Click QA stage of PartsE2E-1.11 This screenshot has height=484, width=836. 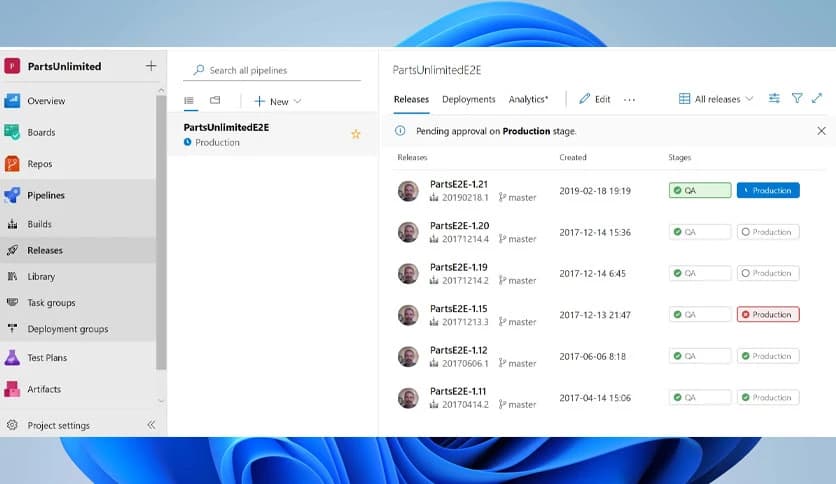pos(700,398)
